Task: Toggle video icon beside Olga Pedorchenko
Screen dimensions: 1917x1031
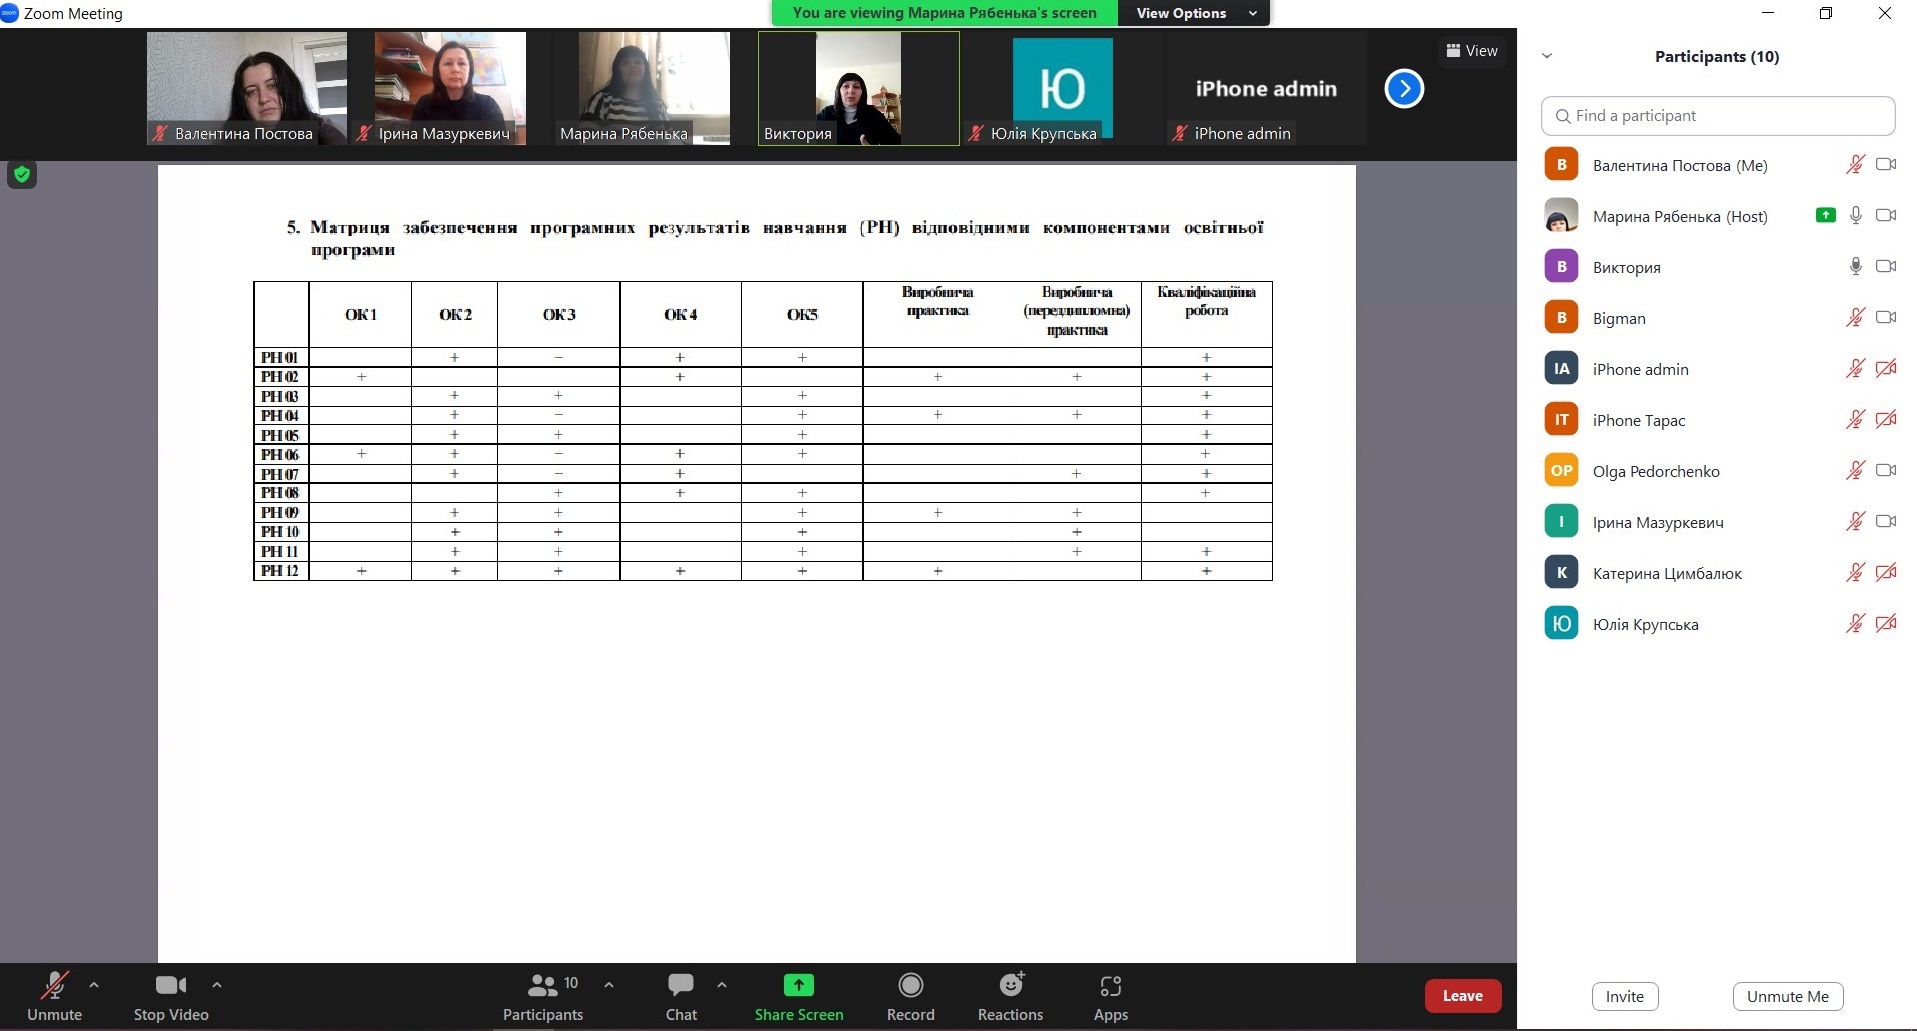Action: point(1885,470)
